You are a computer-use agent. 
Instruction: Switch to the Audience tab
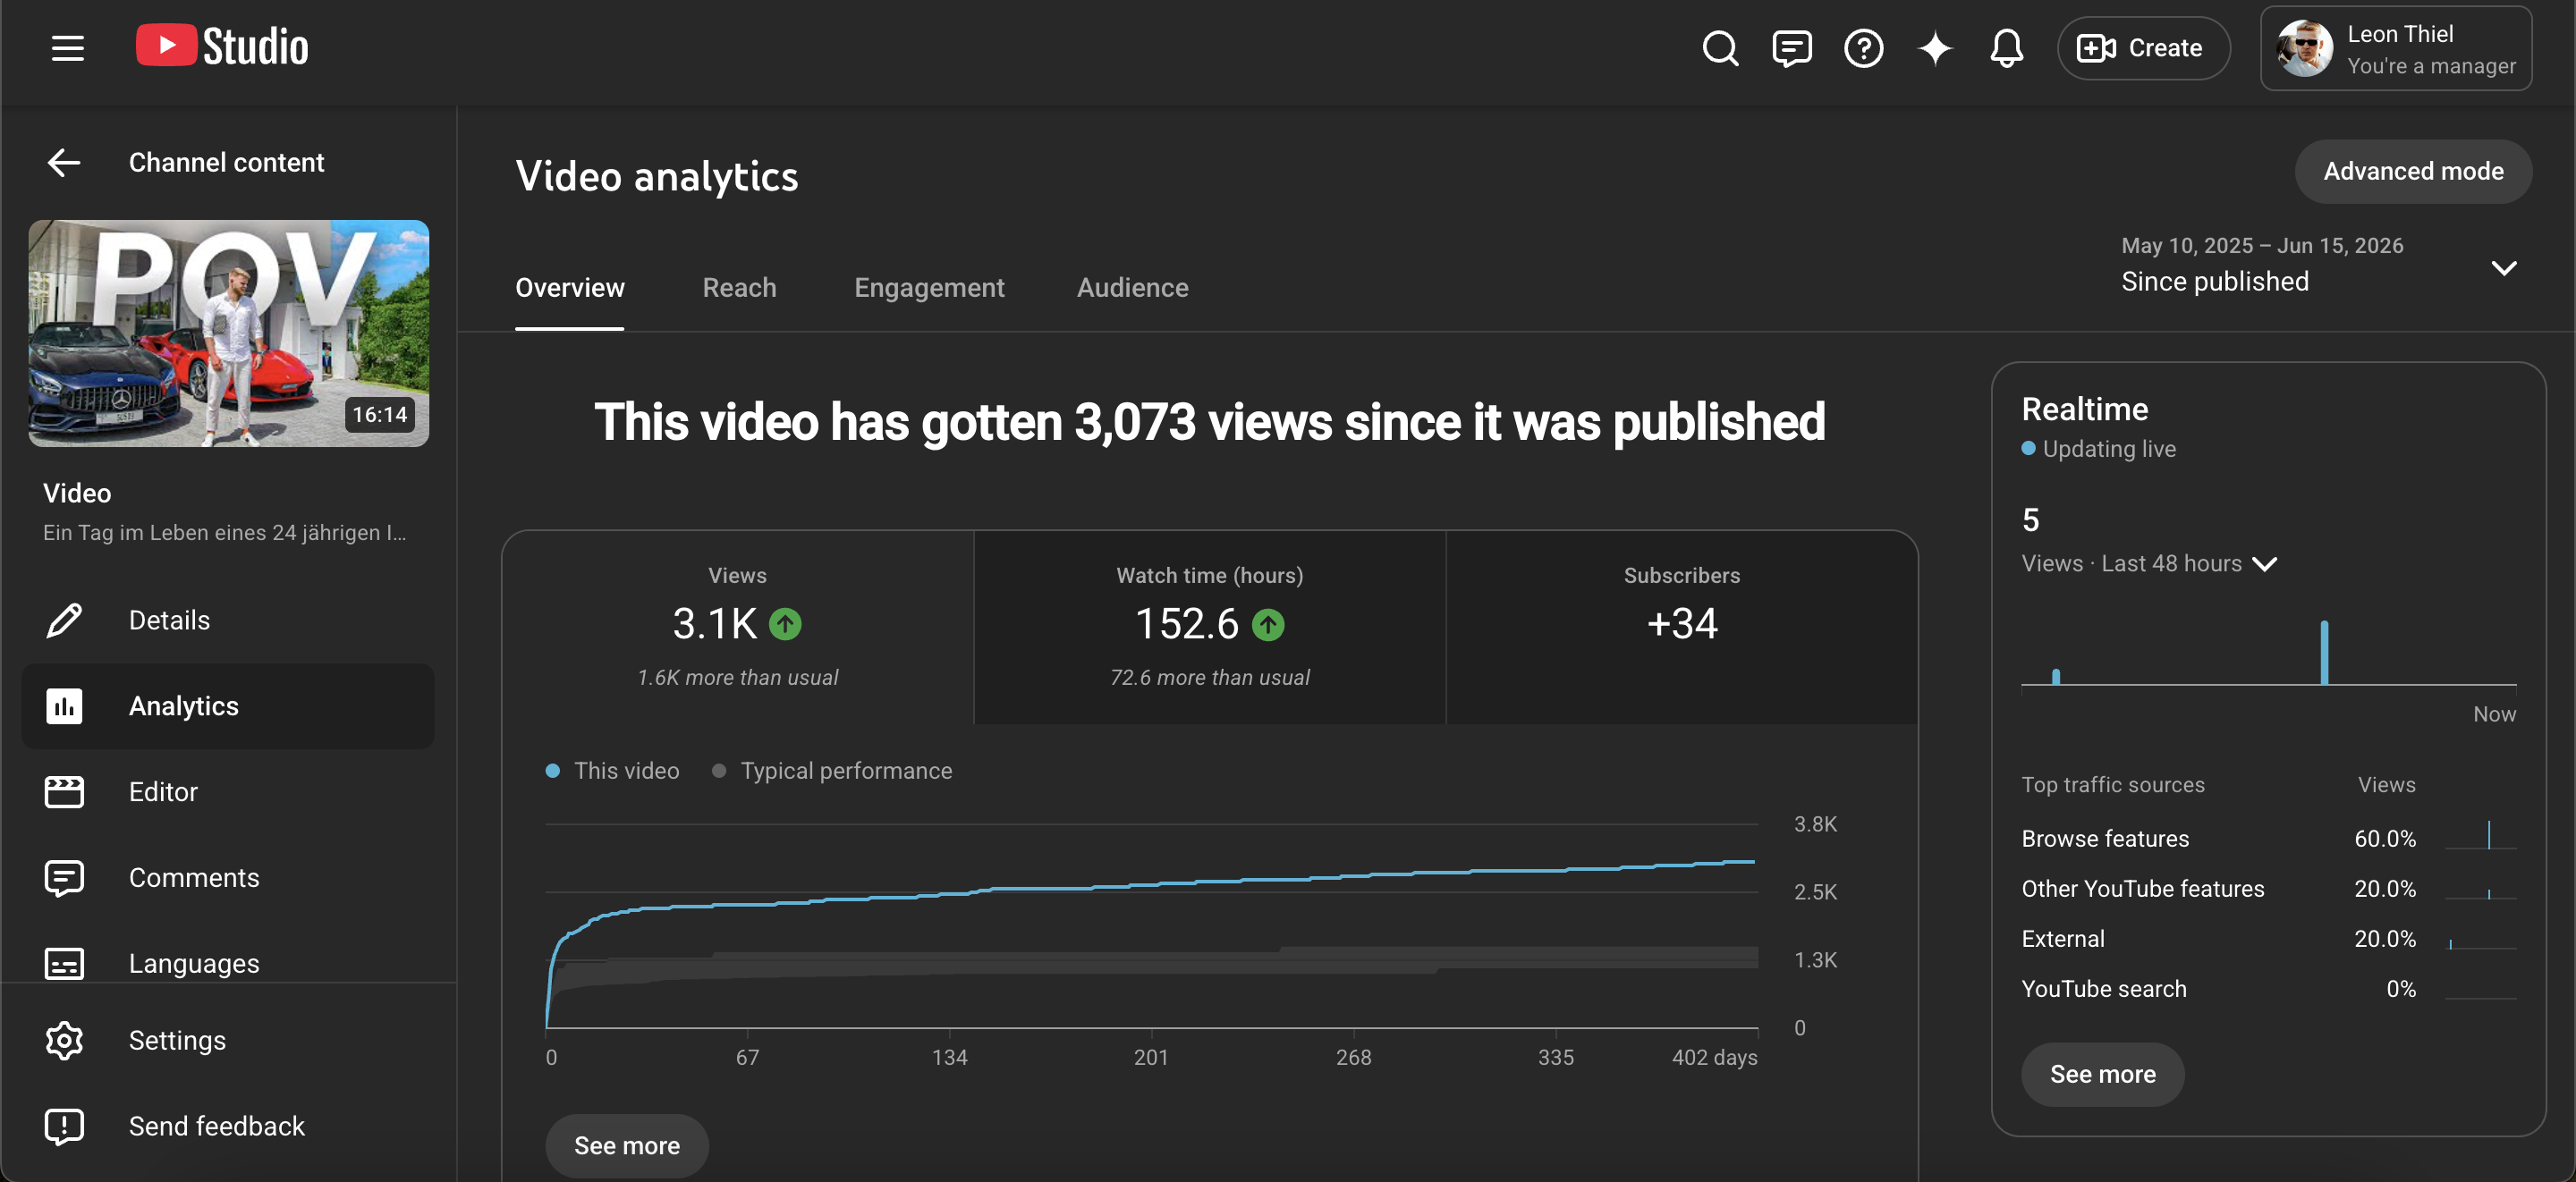point(1132,288)
